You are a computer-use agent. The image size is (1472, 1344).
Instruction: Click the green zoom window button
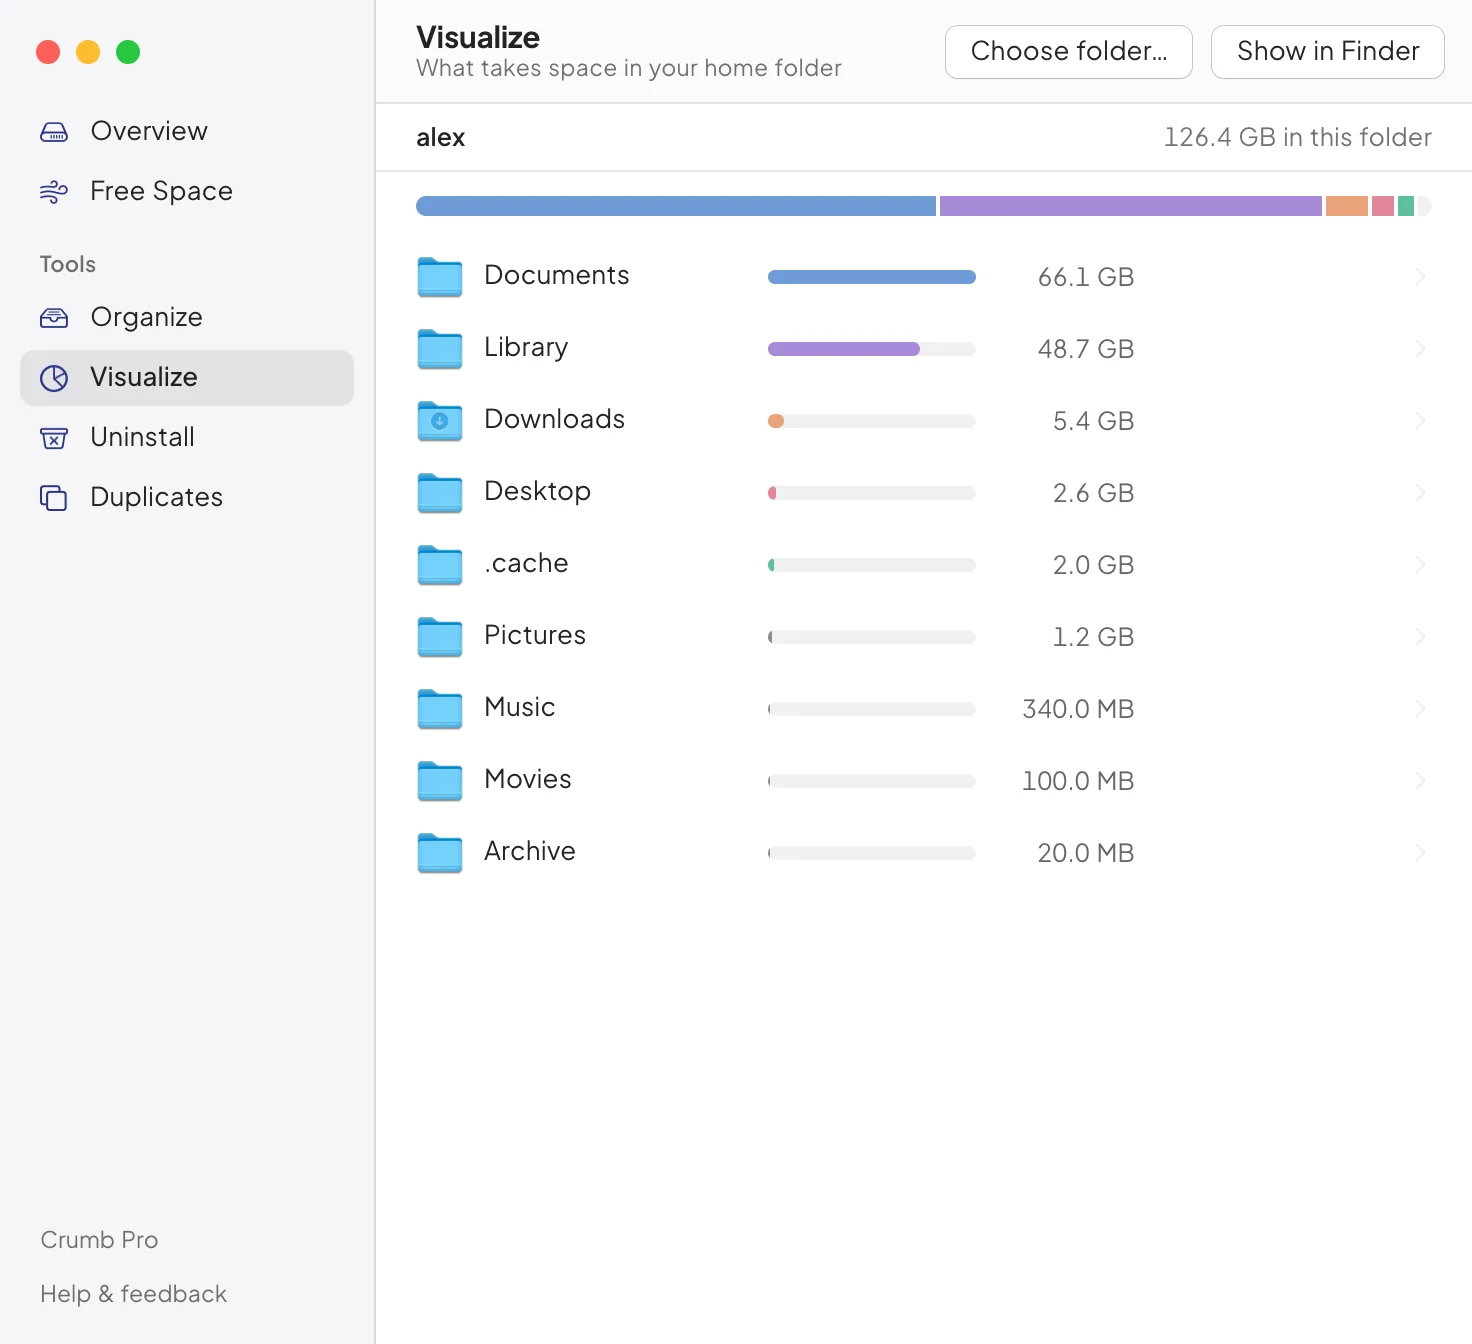pos(128,52)
